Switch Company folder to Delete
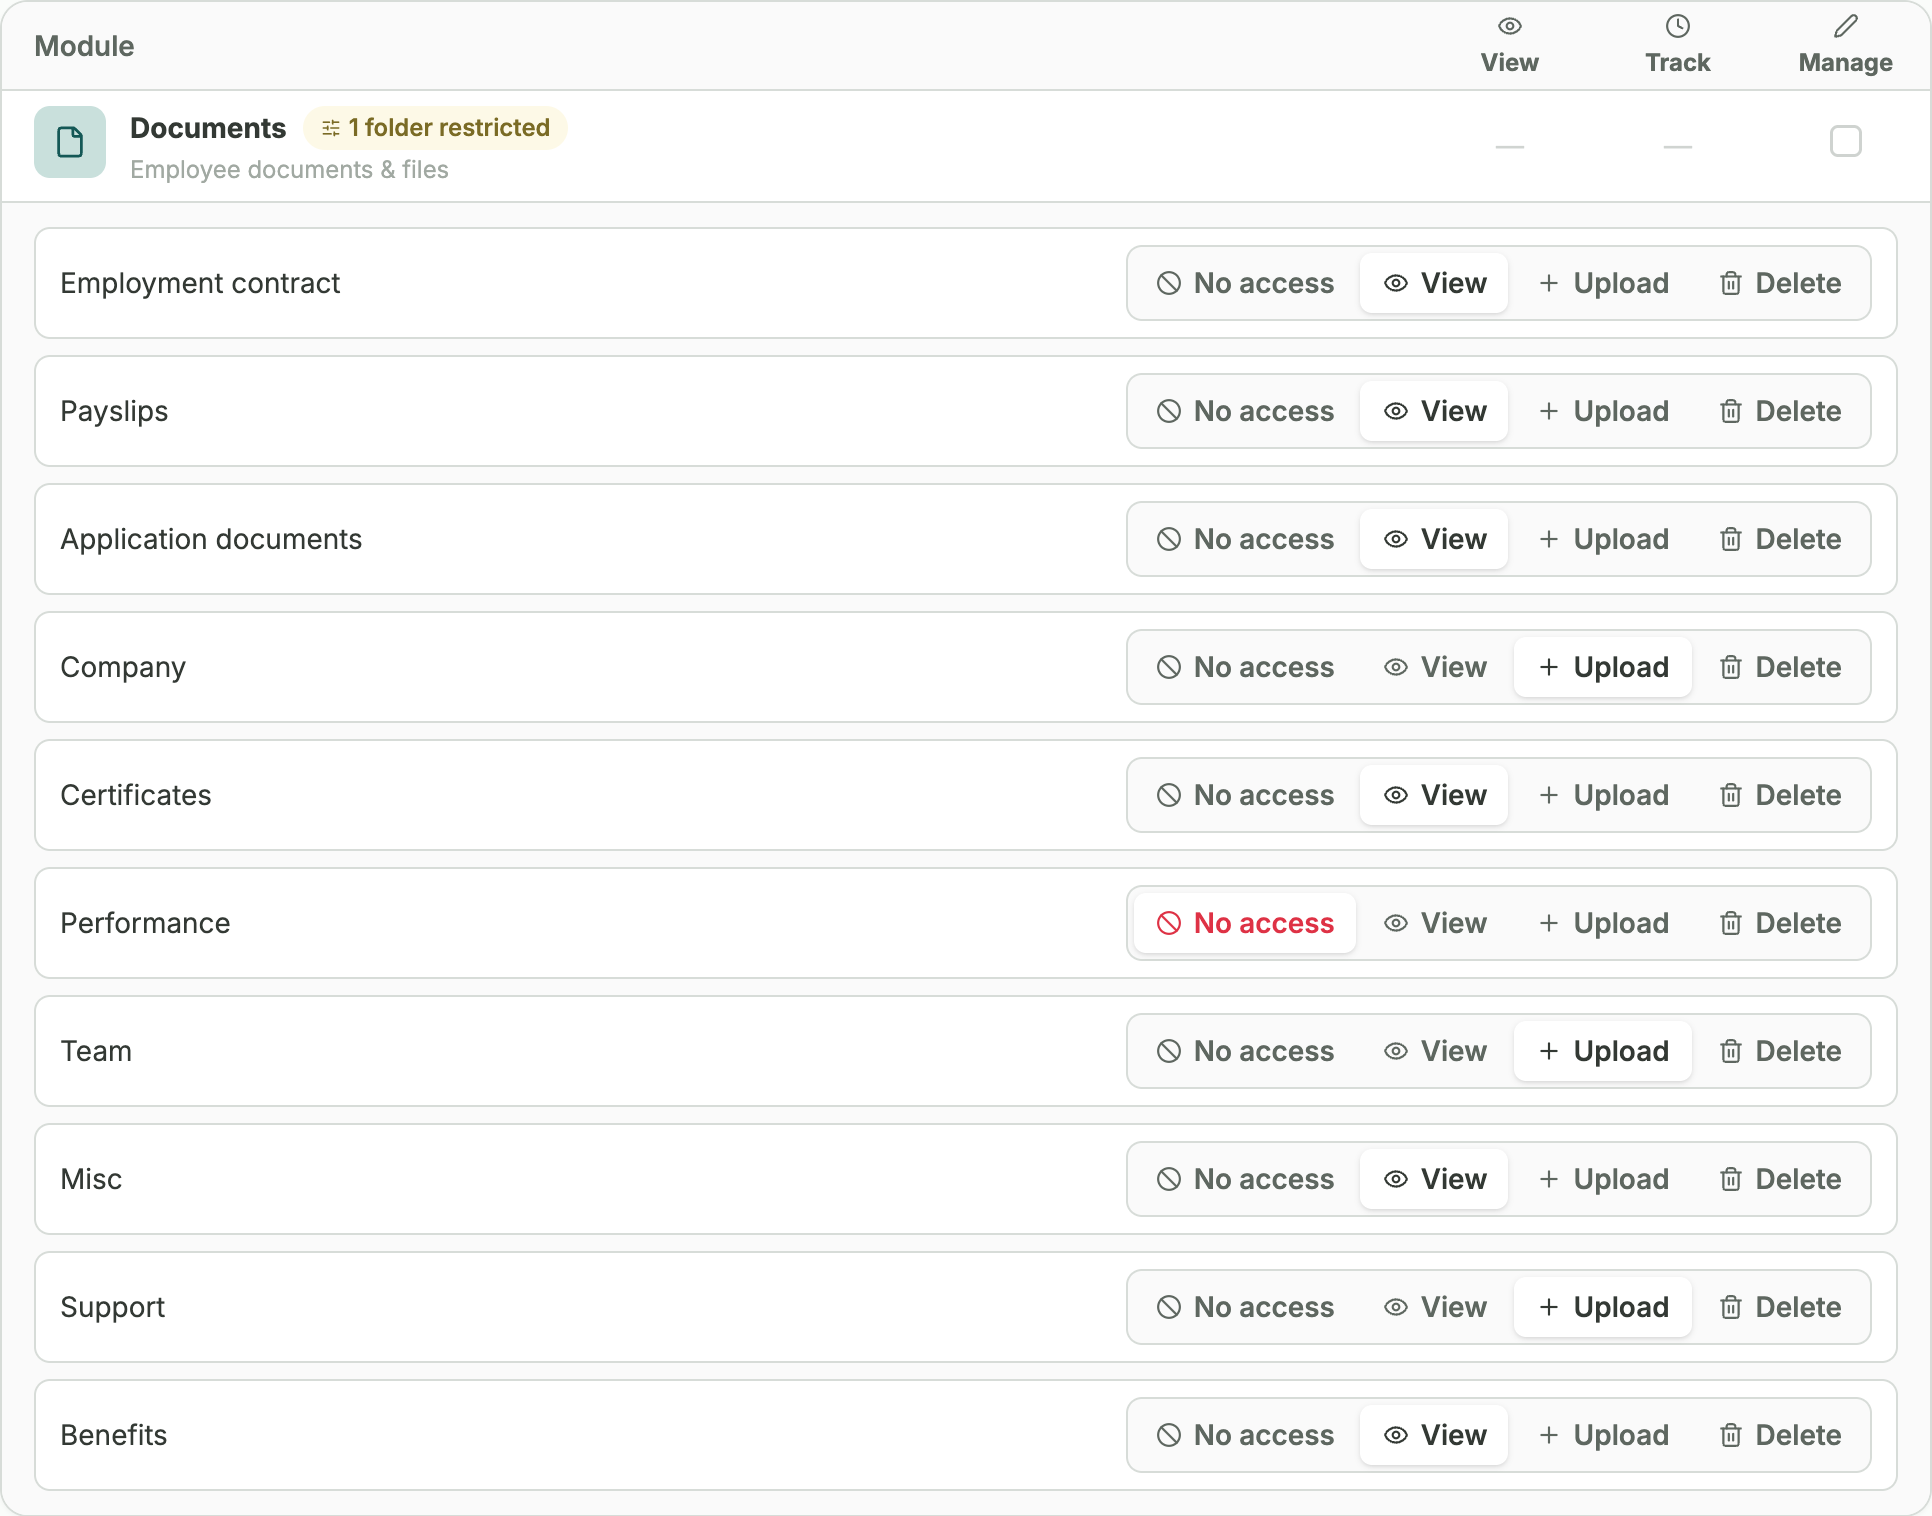The width and height of the screenshot is (1932, 1516). coord(1780,667)
